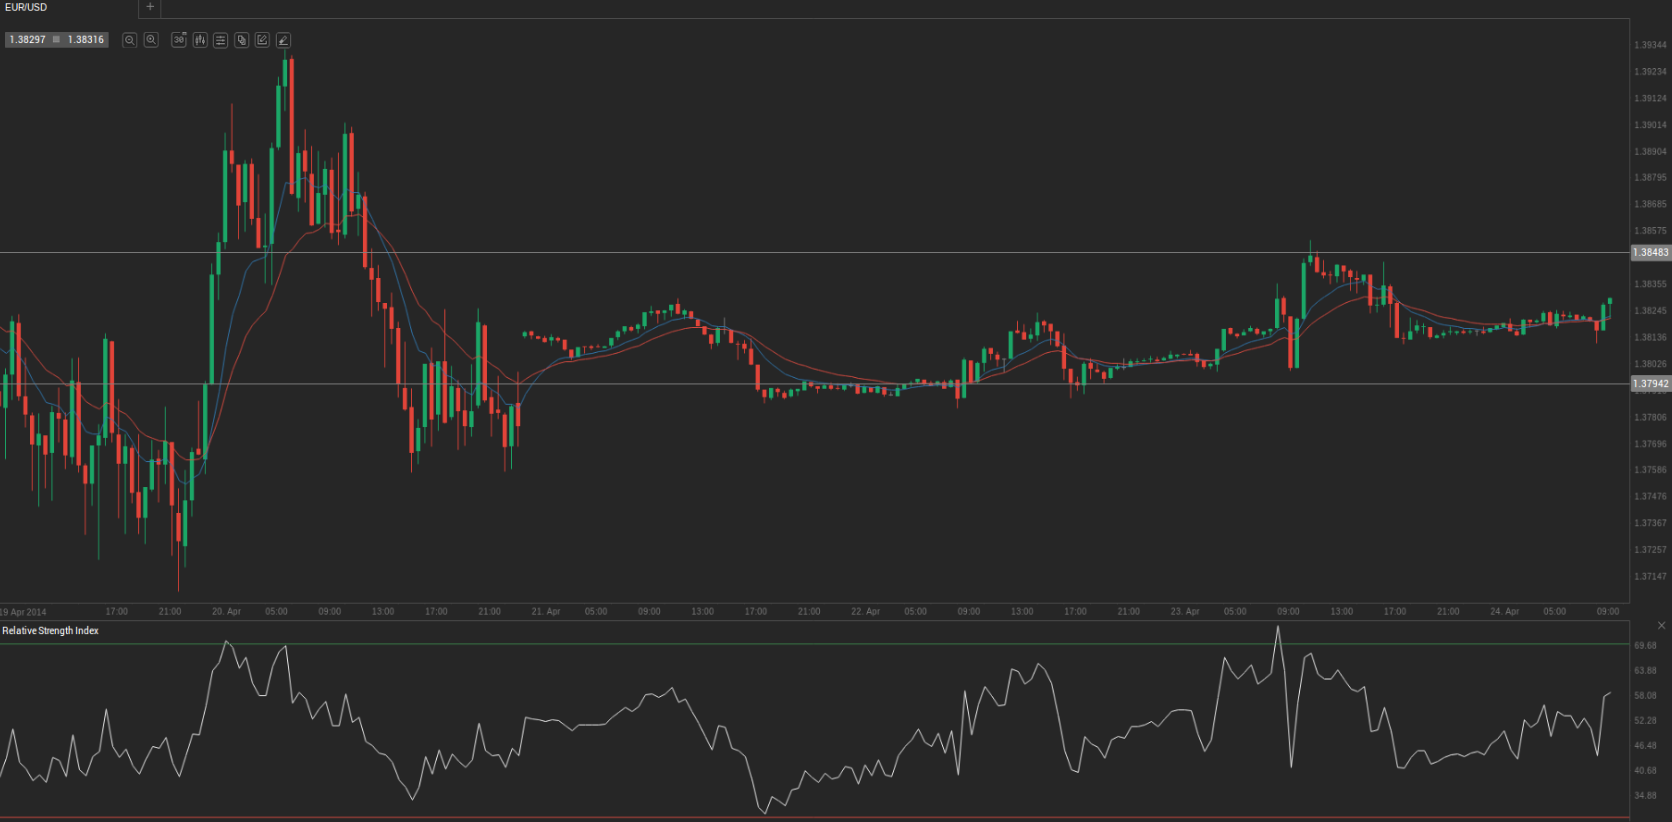
Task: Select the 1.37942 horizontal line price tag
Action: click(x=1651, y=384)
